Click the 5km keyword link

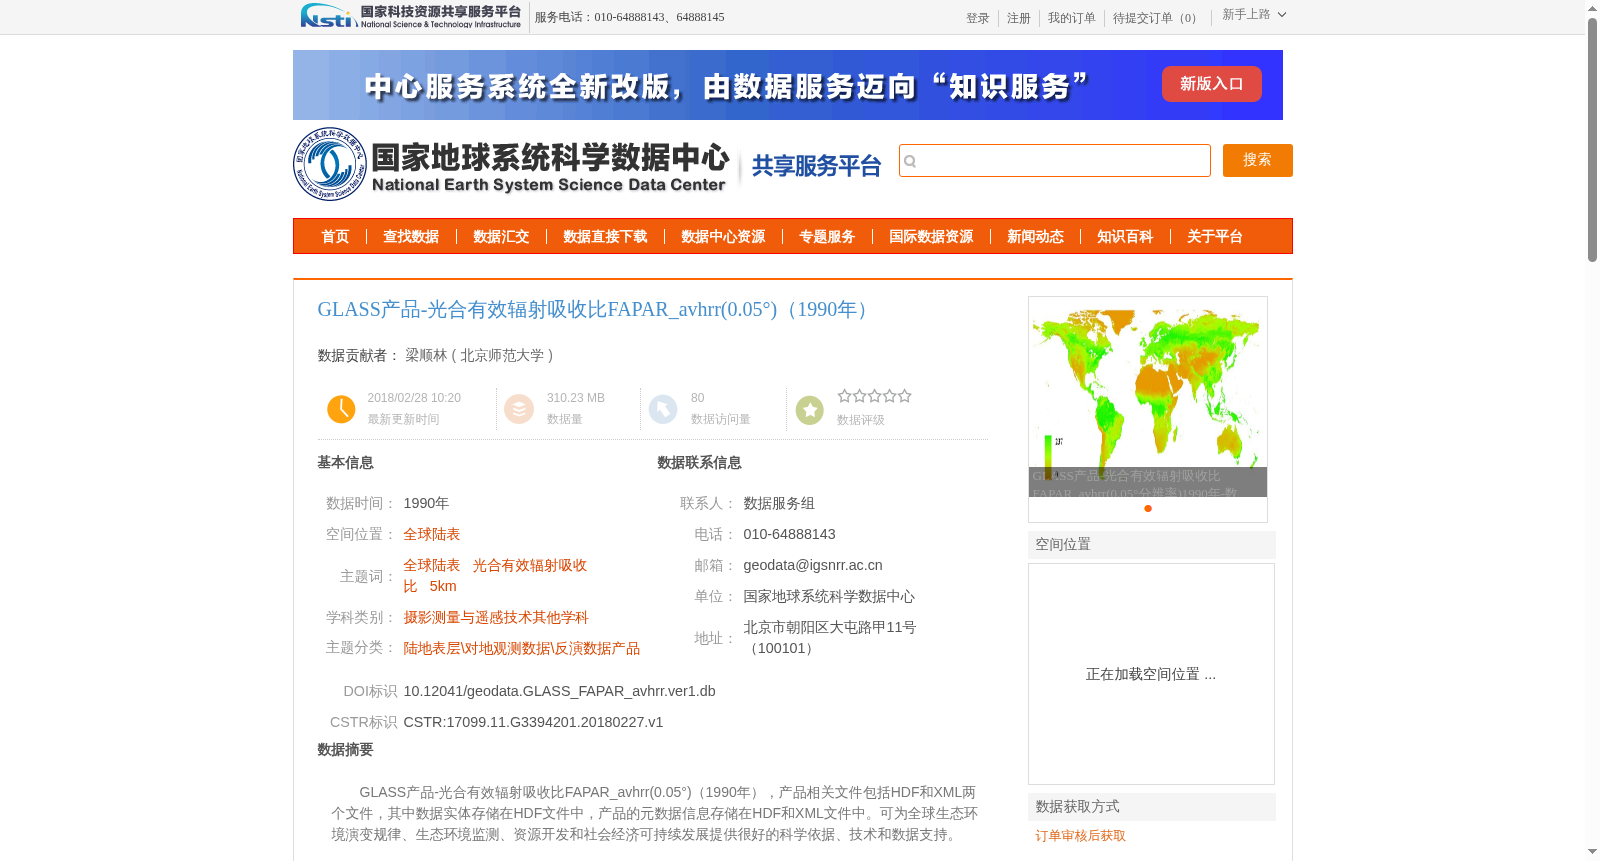point(443,586)
